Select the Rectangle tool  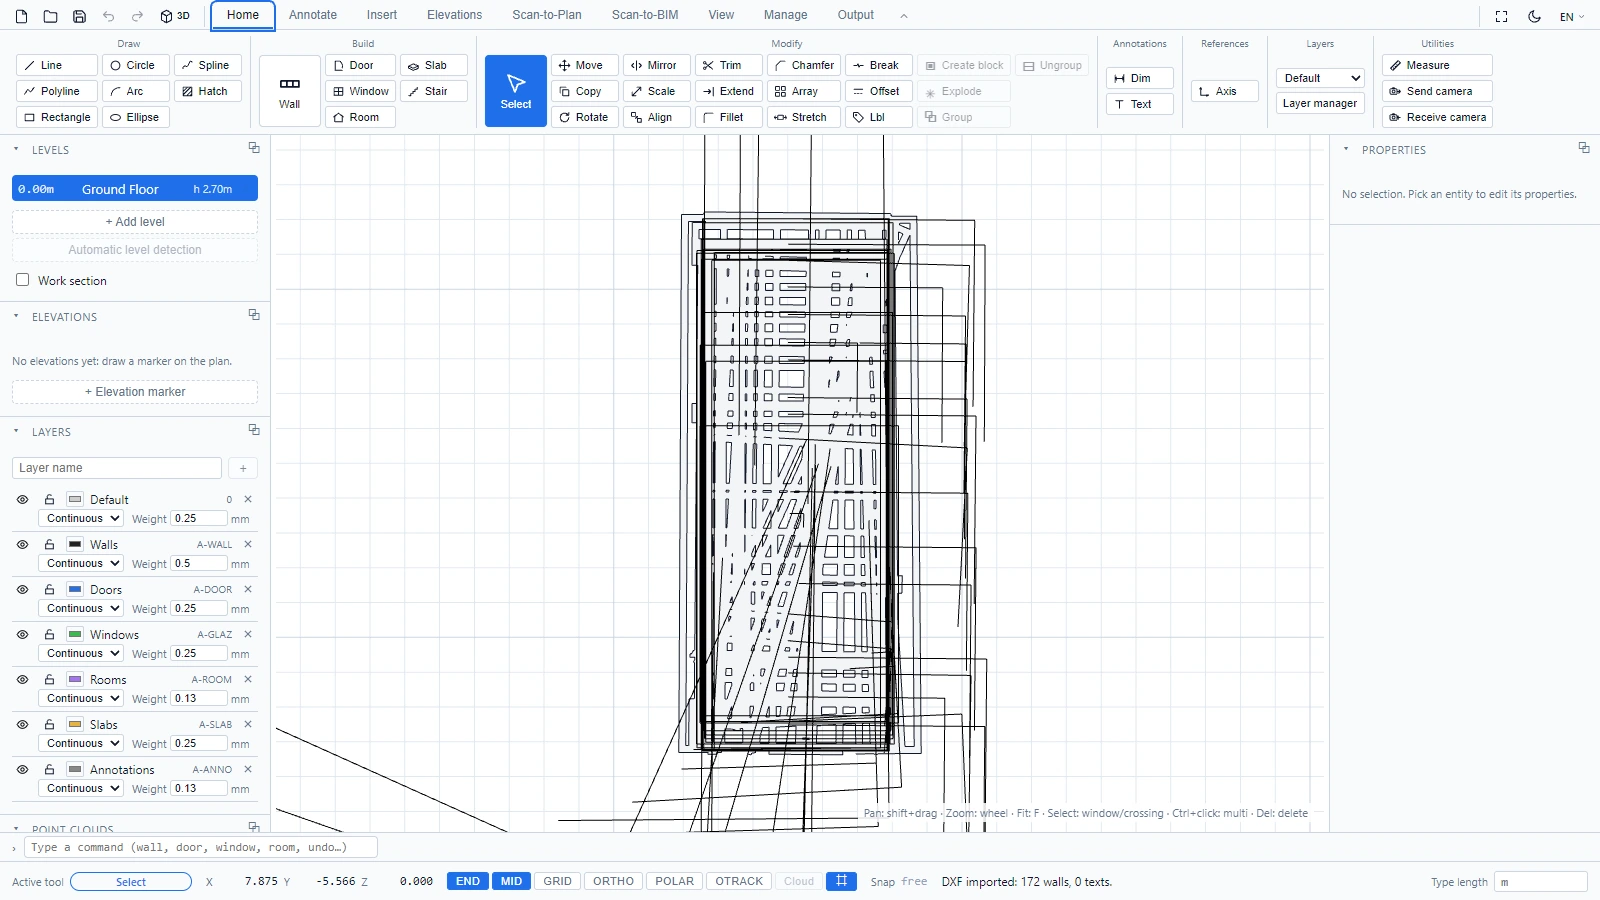(57, 117)
